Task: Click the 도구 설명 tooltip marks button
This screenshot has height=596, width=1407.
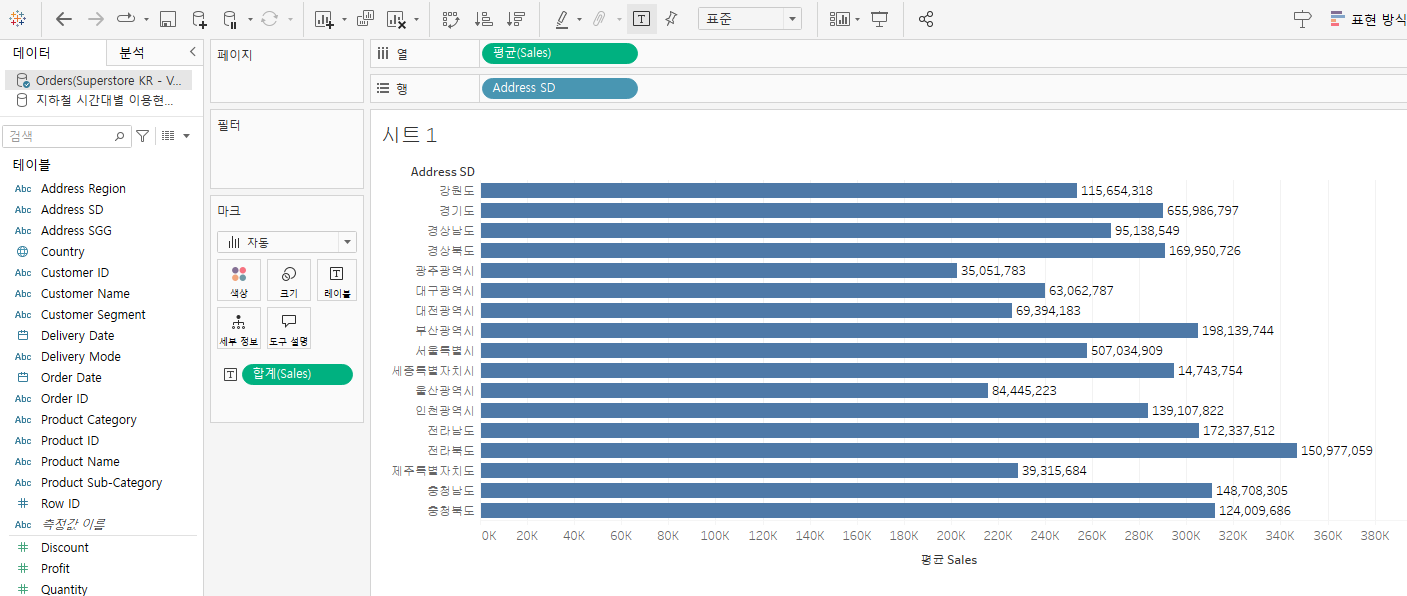Action: (289, 328)
